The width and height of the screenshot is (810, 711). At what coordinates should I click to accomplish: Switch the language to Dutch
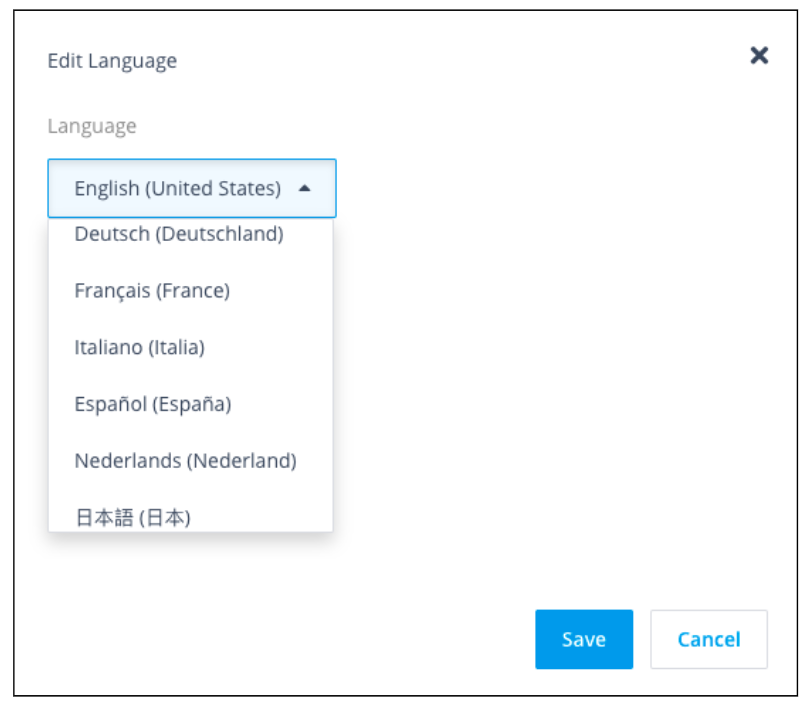coord(185,461)
